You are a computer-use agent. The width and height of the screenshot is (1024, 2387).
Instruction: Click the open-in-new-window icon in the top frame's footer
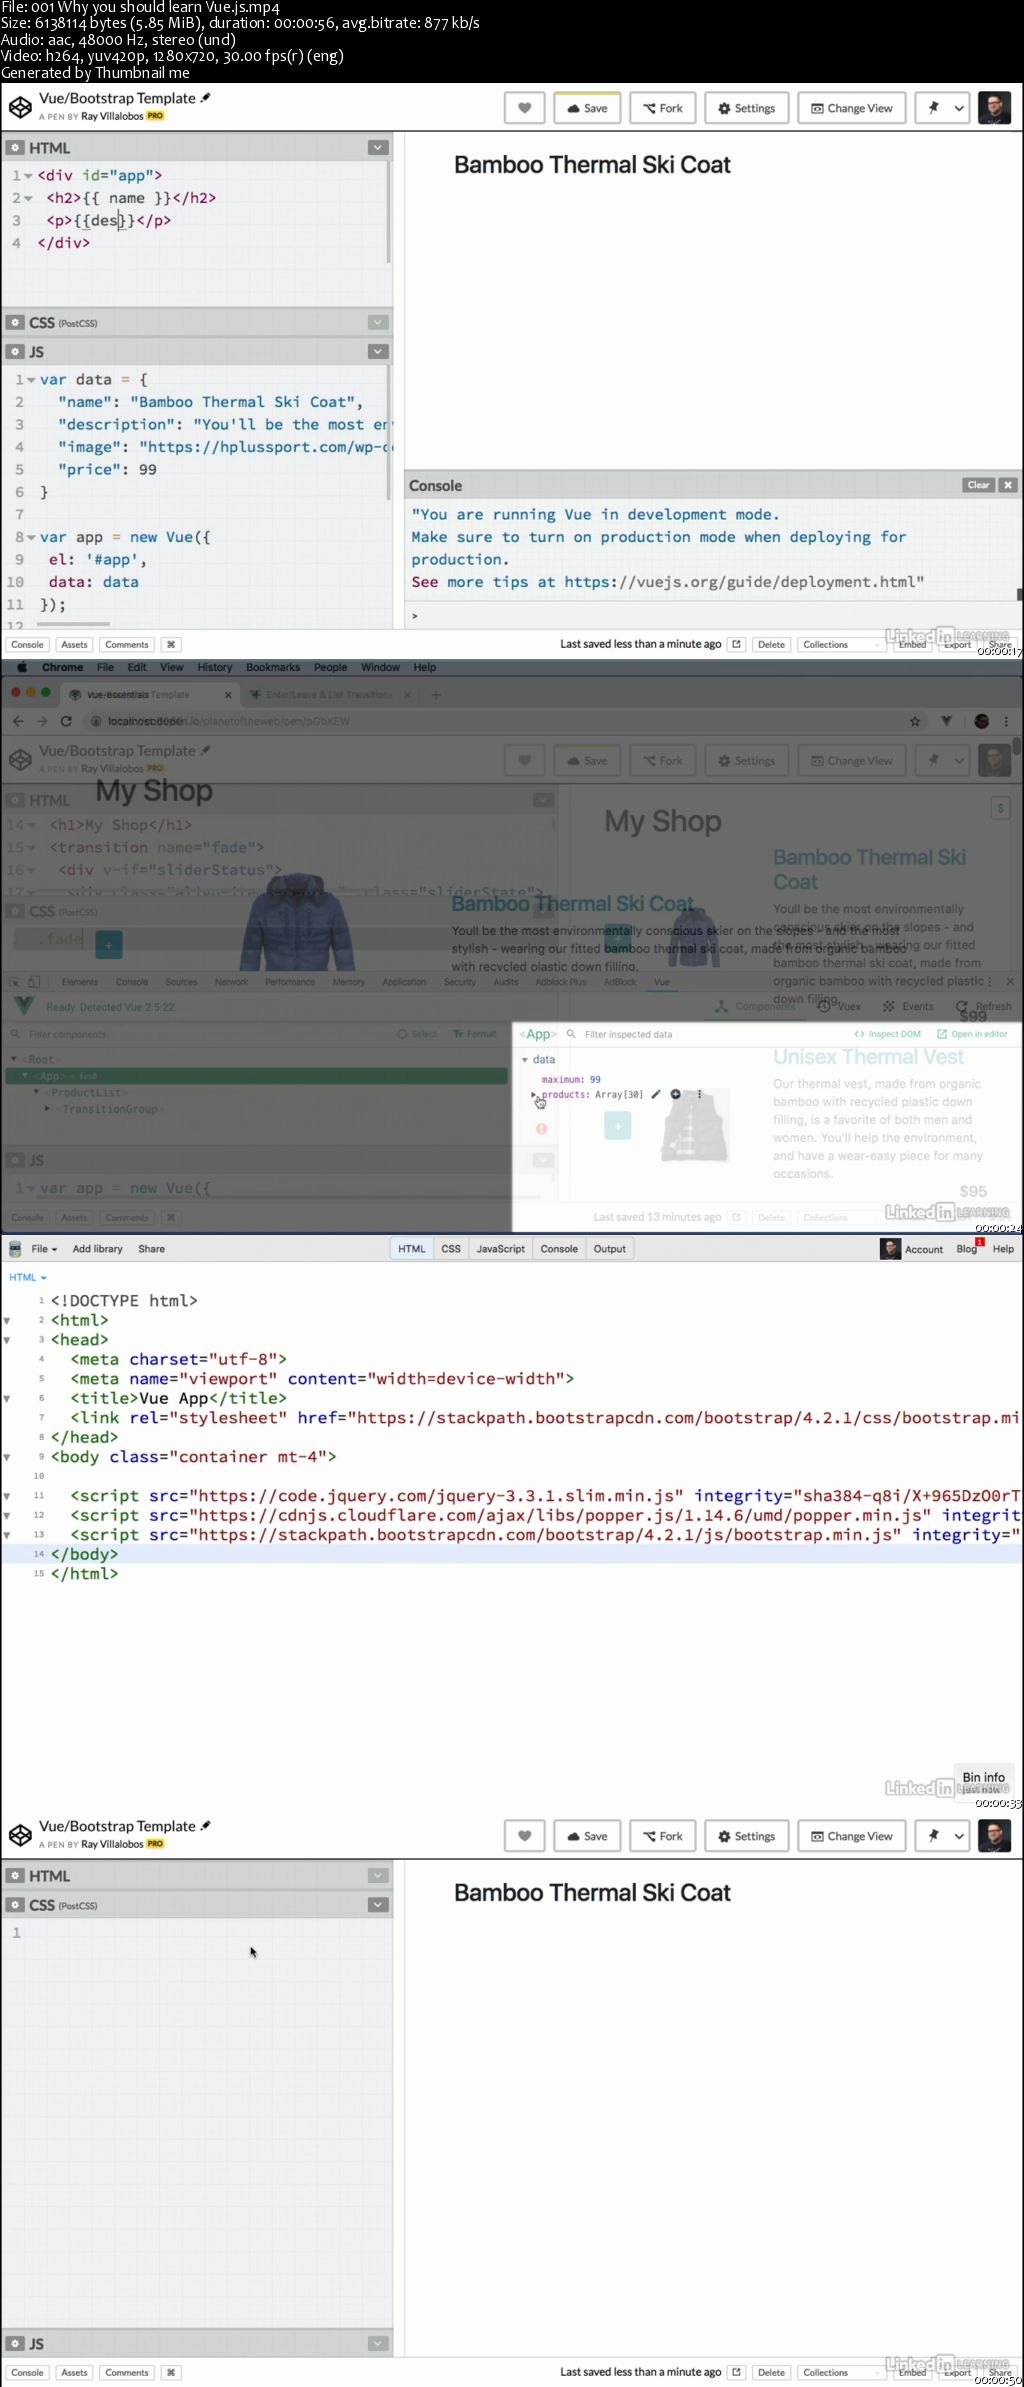pyautogui.click(x=737, y=645)
